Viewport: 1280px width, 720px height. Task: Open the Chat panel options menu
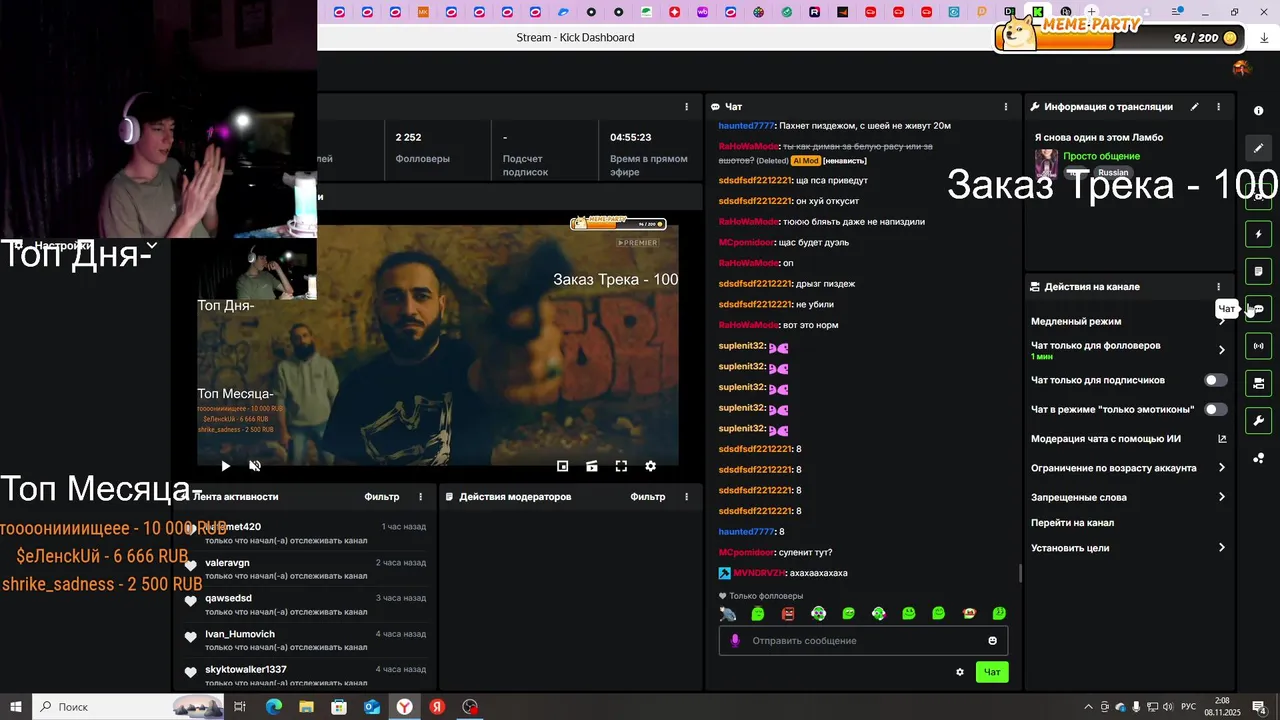click(x=1006, y=107)
